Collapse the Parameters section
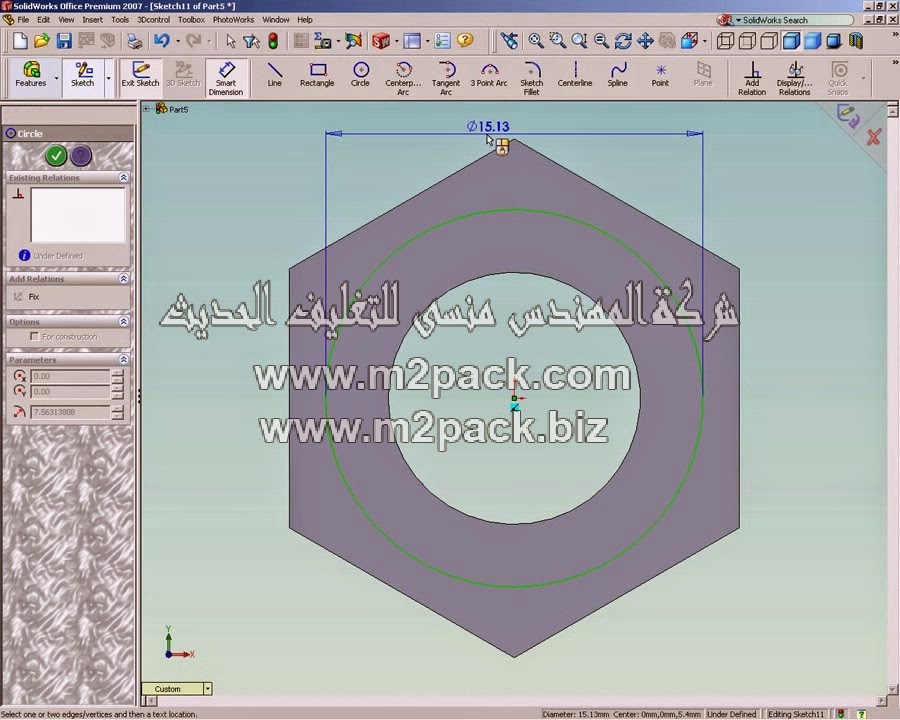 pos(123,359)
